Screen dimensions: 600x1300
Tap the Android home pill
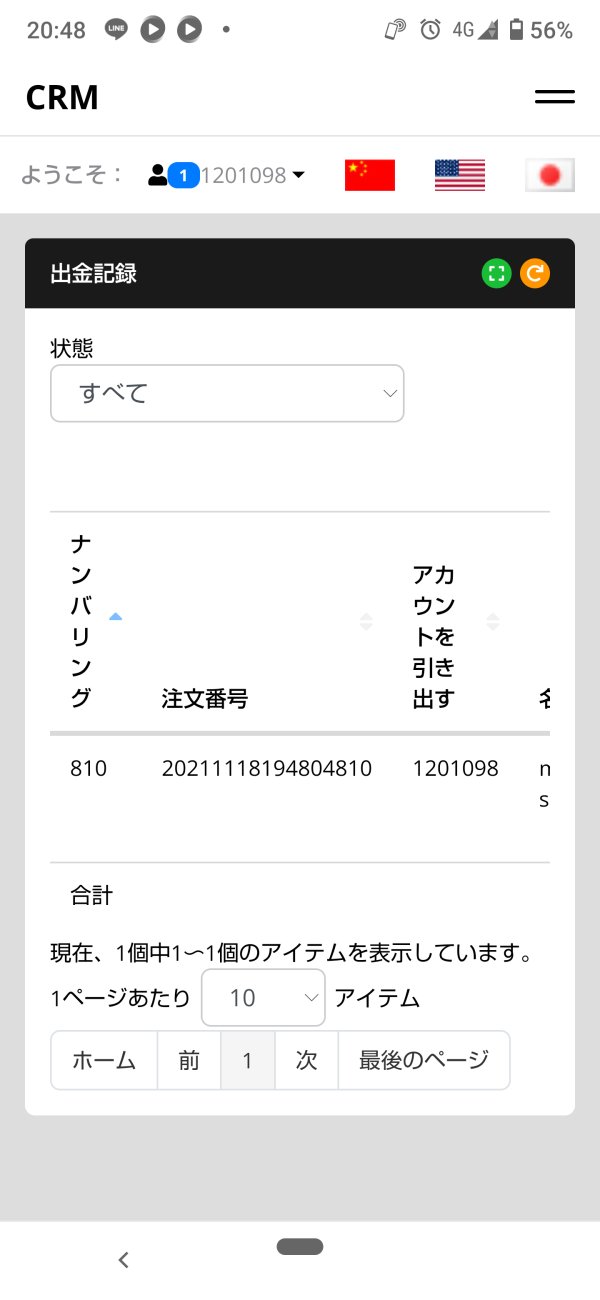tap(300, 1246)
